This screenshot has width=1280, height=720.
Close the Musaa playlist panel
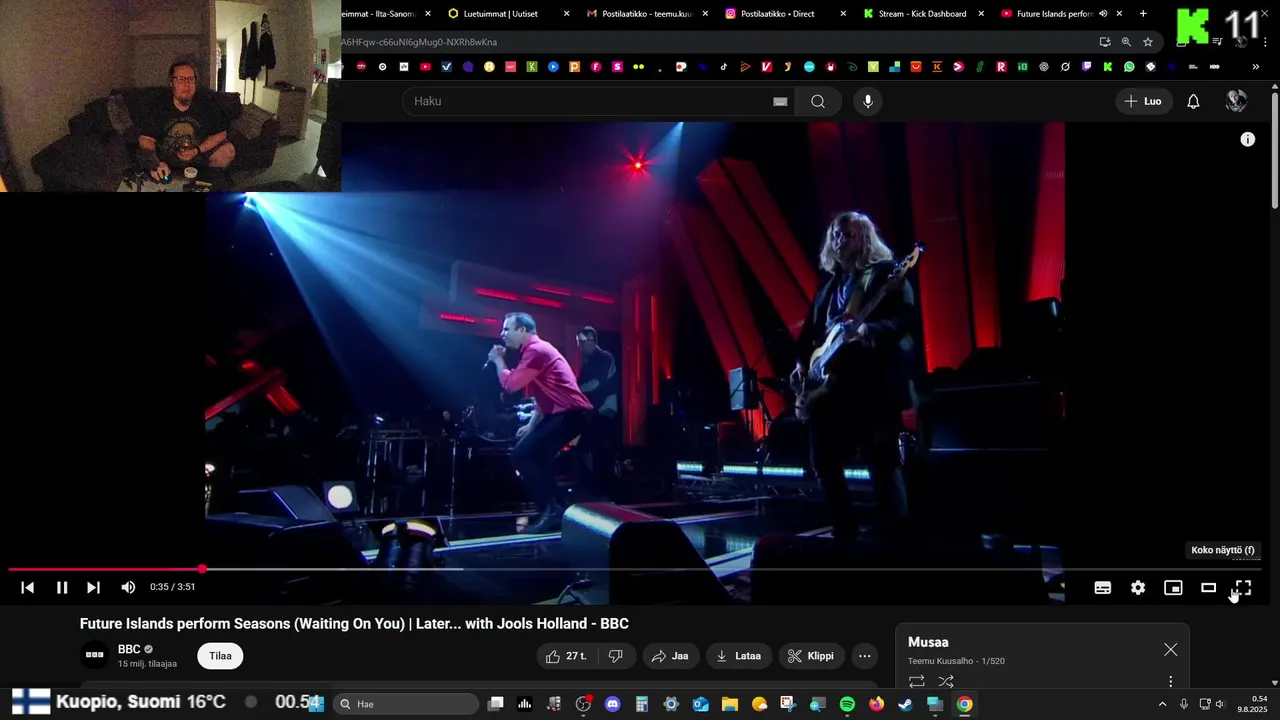(1171, 650)
